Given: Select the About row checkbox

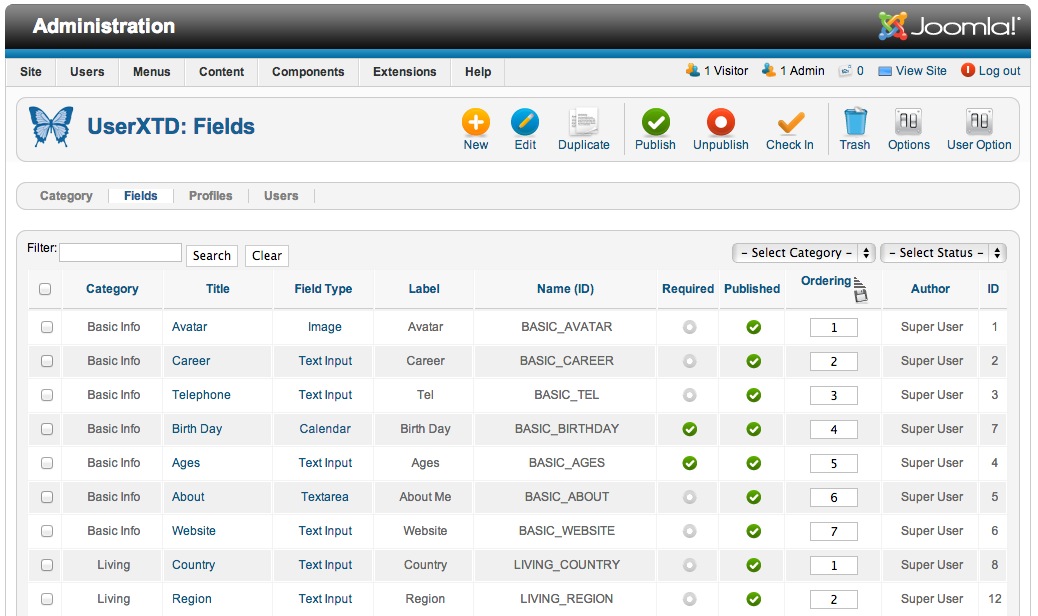Looking at the screenshot, I should coord(47,497).
